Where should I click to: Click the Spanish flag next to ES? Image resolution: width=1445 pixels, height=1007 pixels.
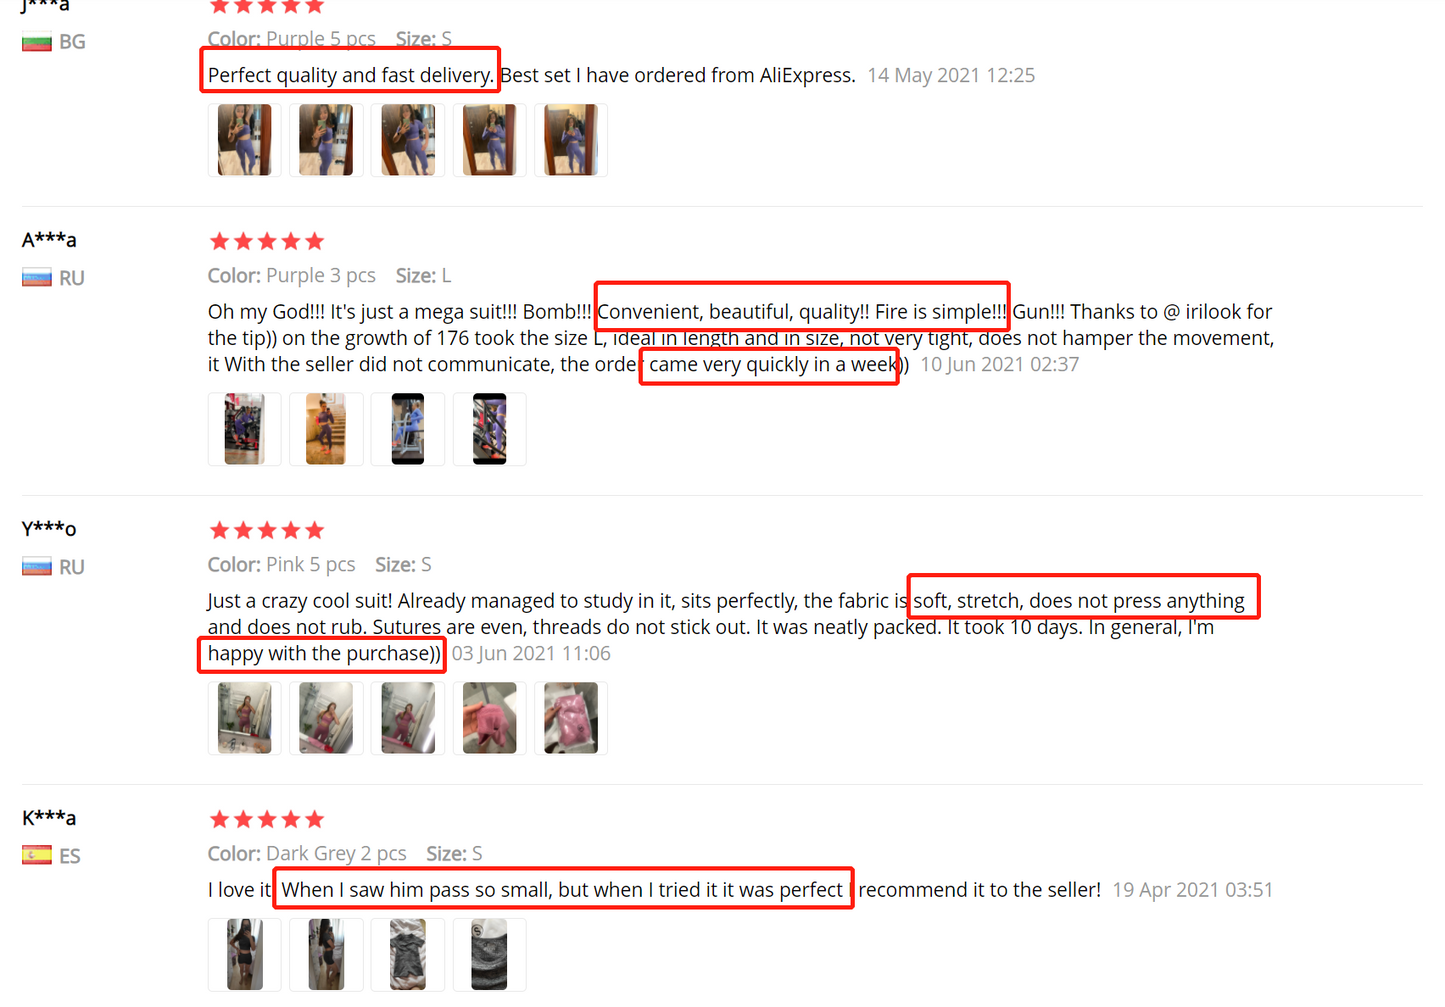[x=37, y=856]
